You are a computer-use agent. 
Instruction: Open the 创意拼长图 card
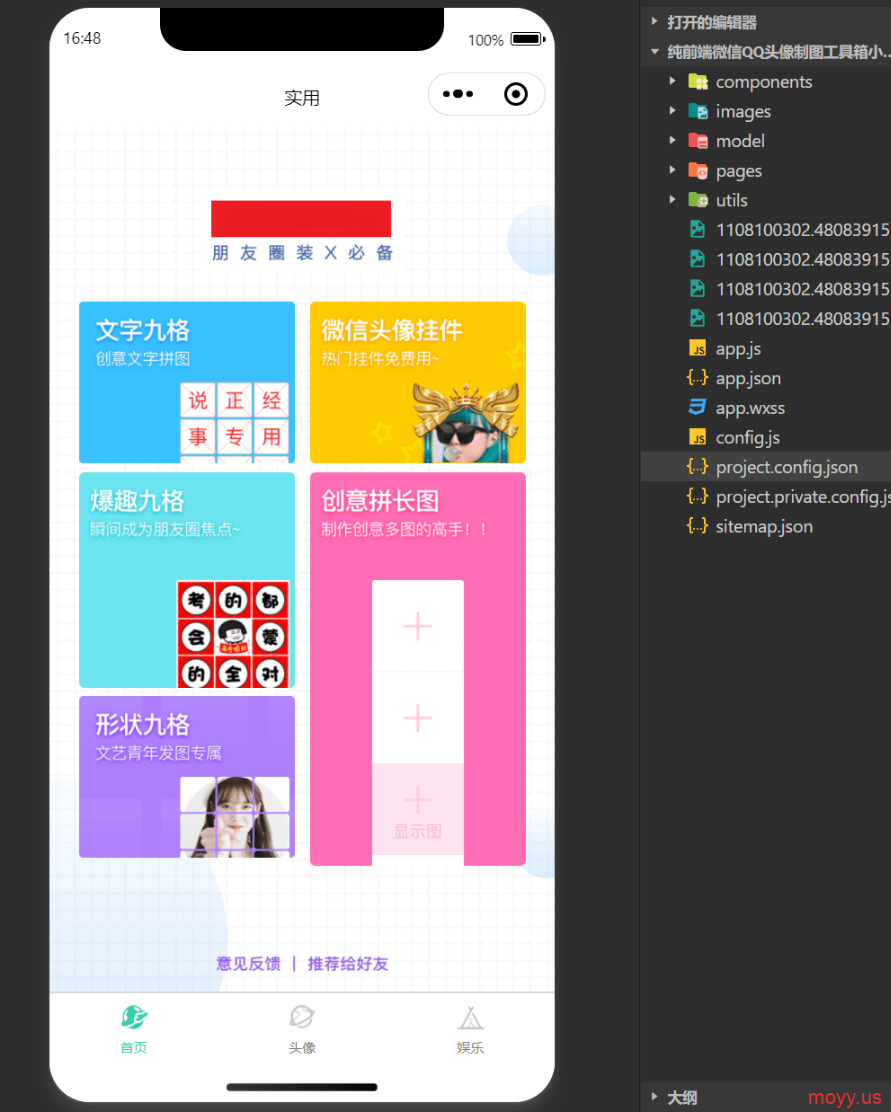418,669
